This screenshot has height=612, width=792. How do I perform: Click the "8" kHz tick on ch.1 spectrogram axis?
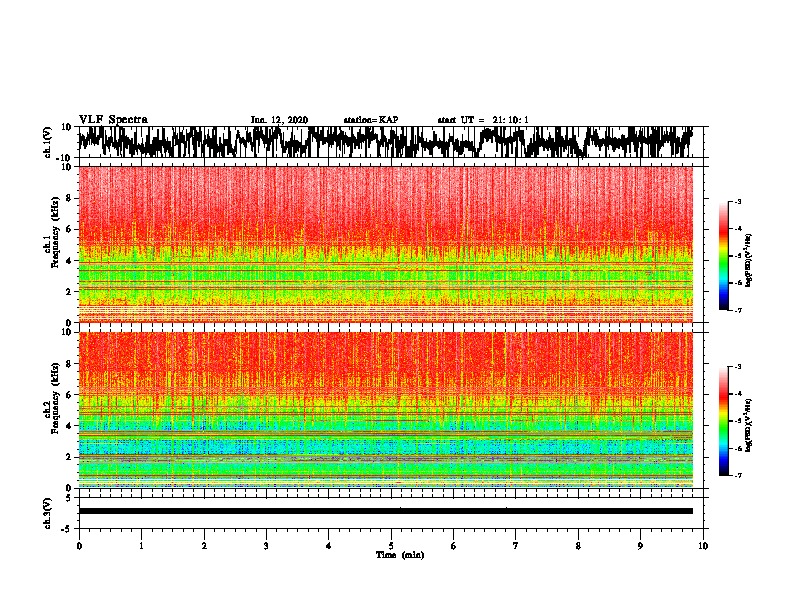tap(70, 198)
